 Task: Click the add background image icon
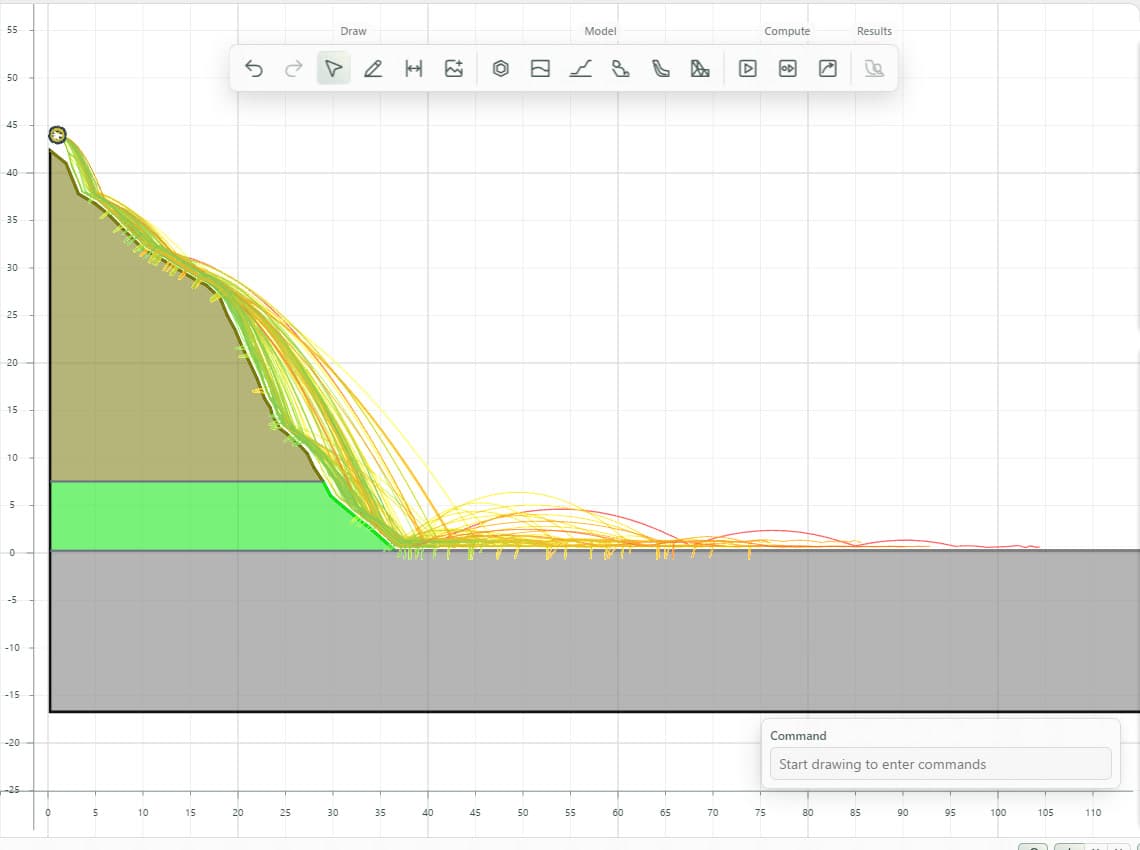pos(454,68)
